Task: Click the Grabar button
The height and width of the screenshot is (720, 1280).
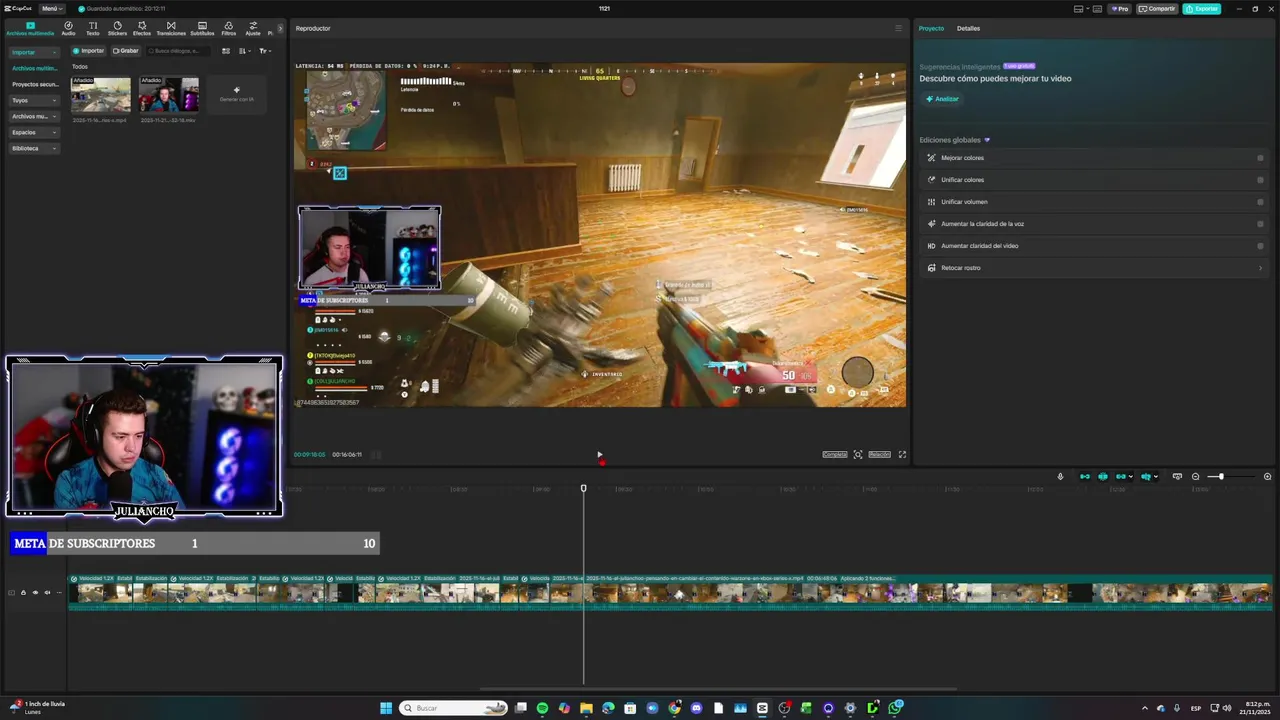Action: [x=126, y=51]
